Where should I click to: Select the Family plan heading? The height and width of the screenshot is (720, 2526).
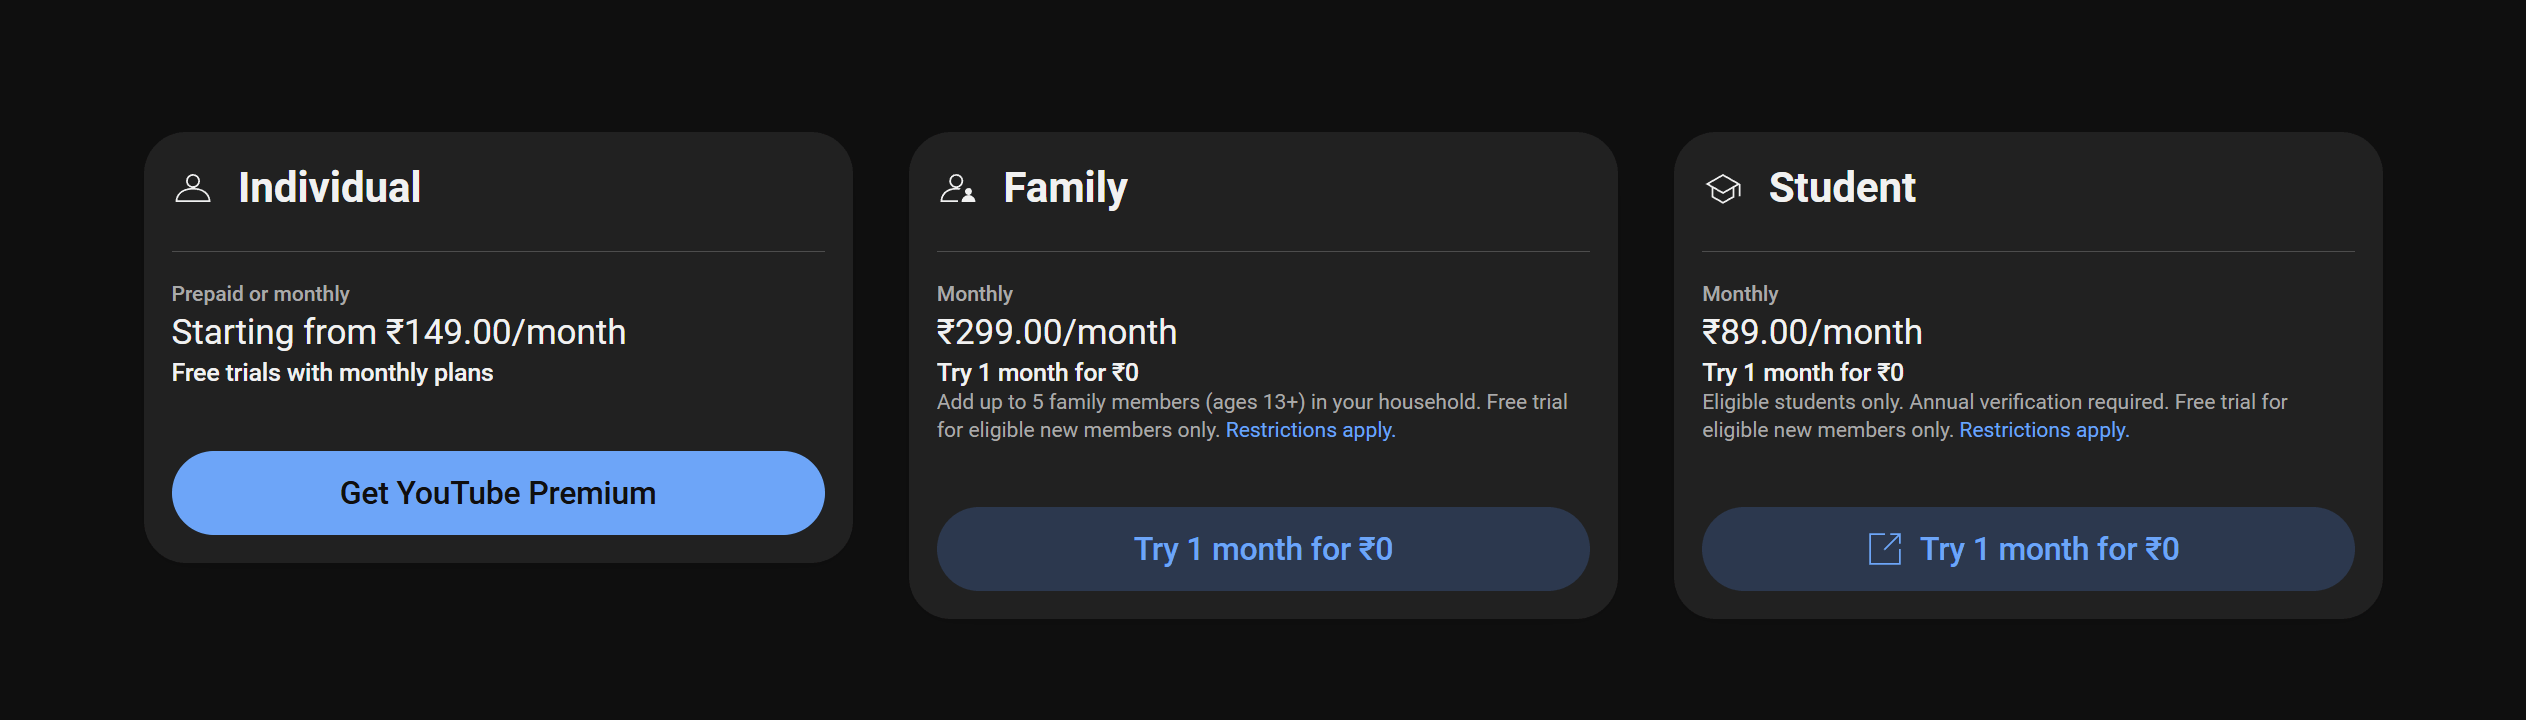tap(1065, 188)
